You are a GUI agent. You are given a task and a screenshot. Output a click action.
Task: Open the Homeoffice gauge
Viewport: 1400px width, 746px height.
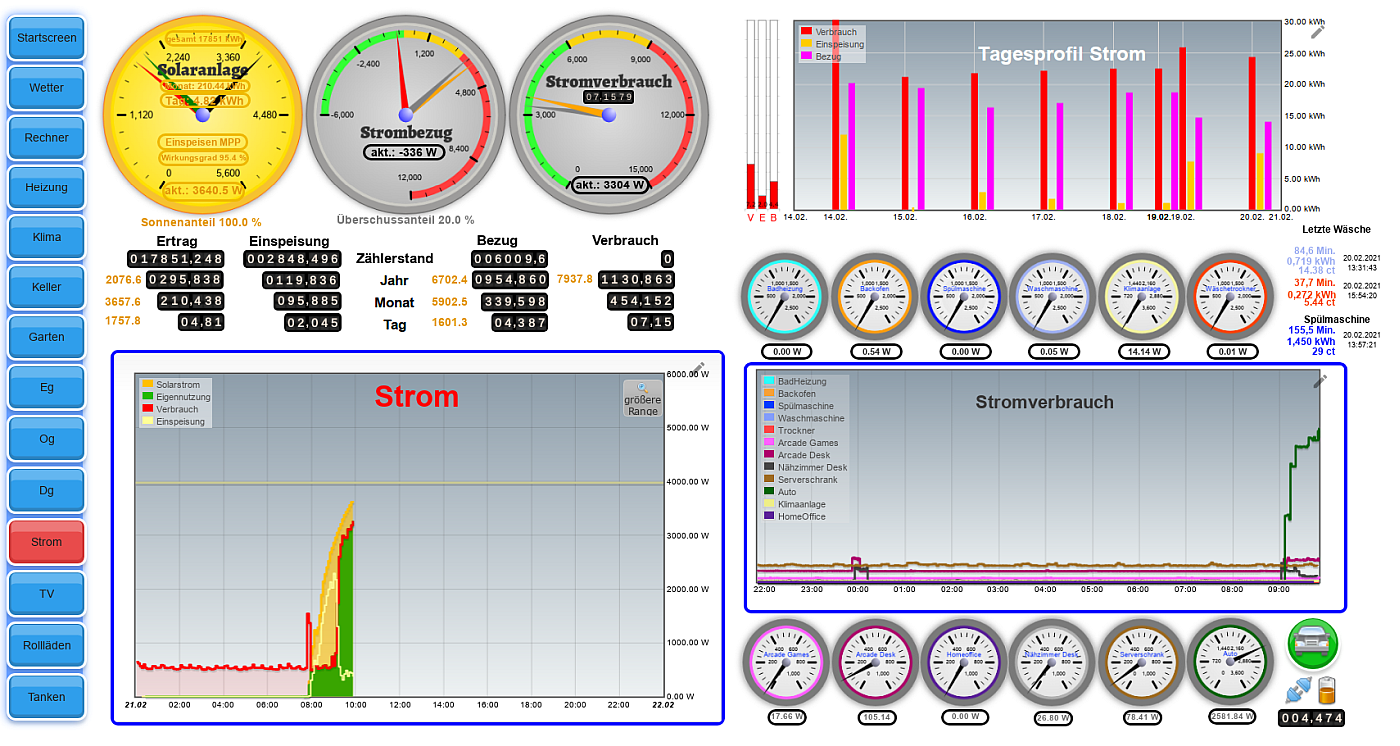[x=965, y=663]
